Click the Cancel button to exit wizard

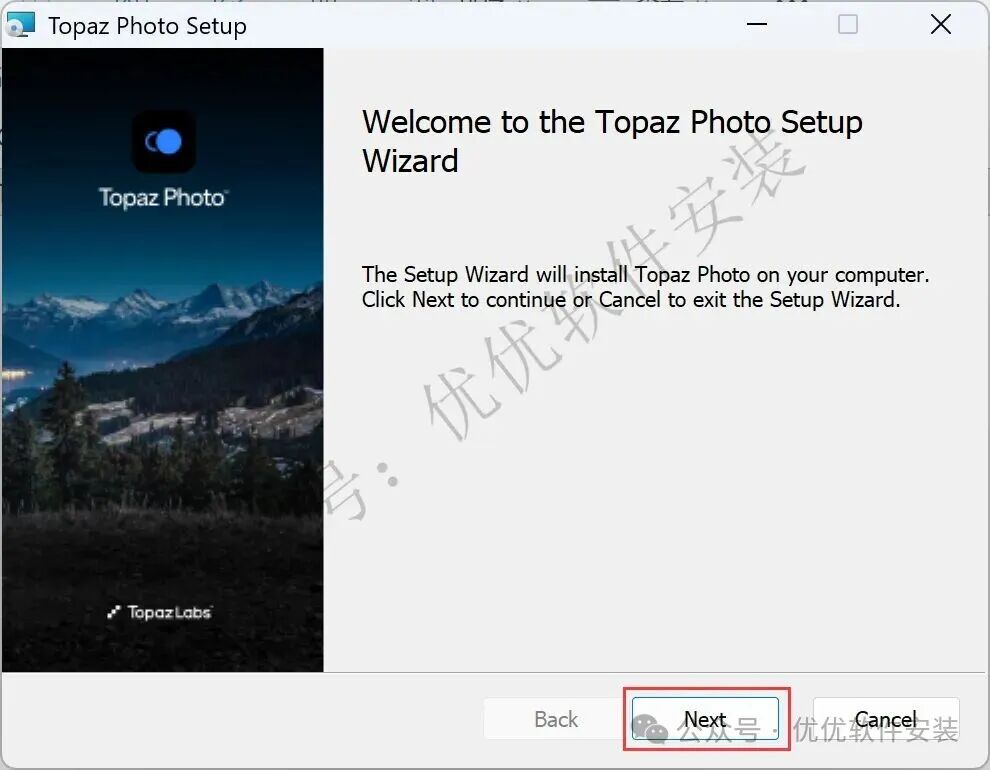(x=886, y=718)
